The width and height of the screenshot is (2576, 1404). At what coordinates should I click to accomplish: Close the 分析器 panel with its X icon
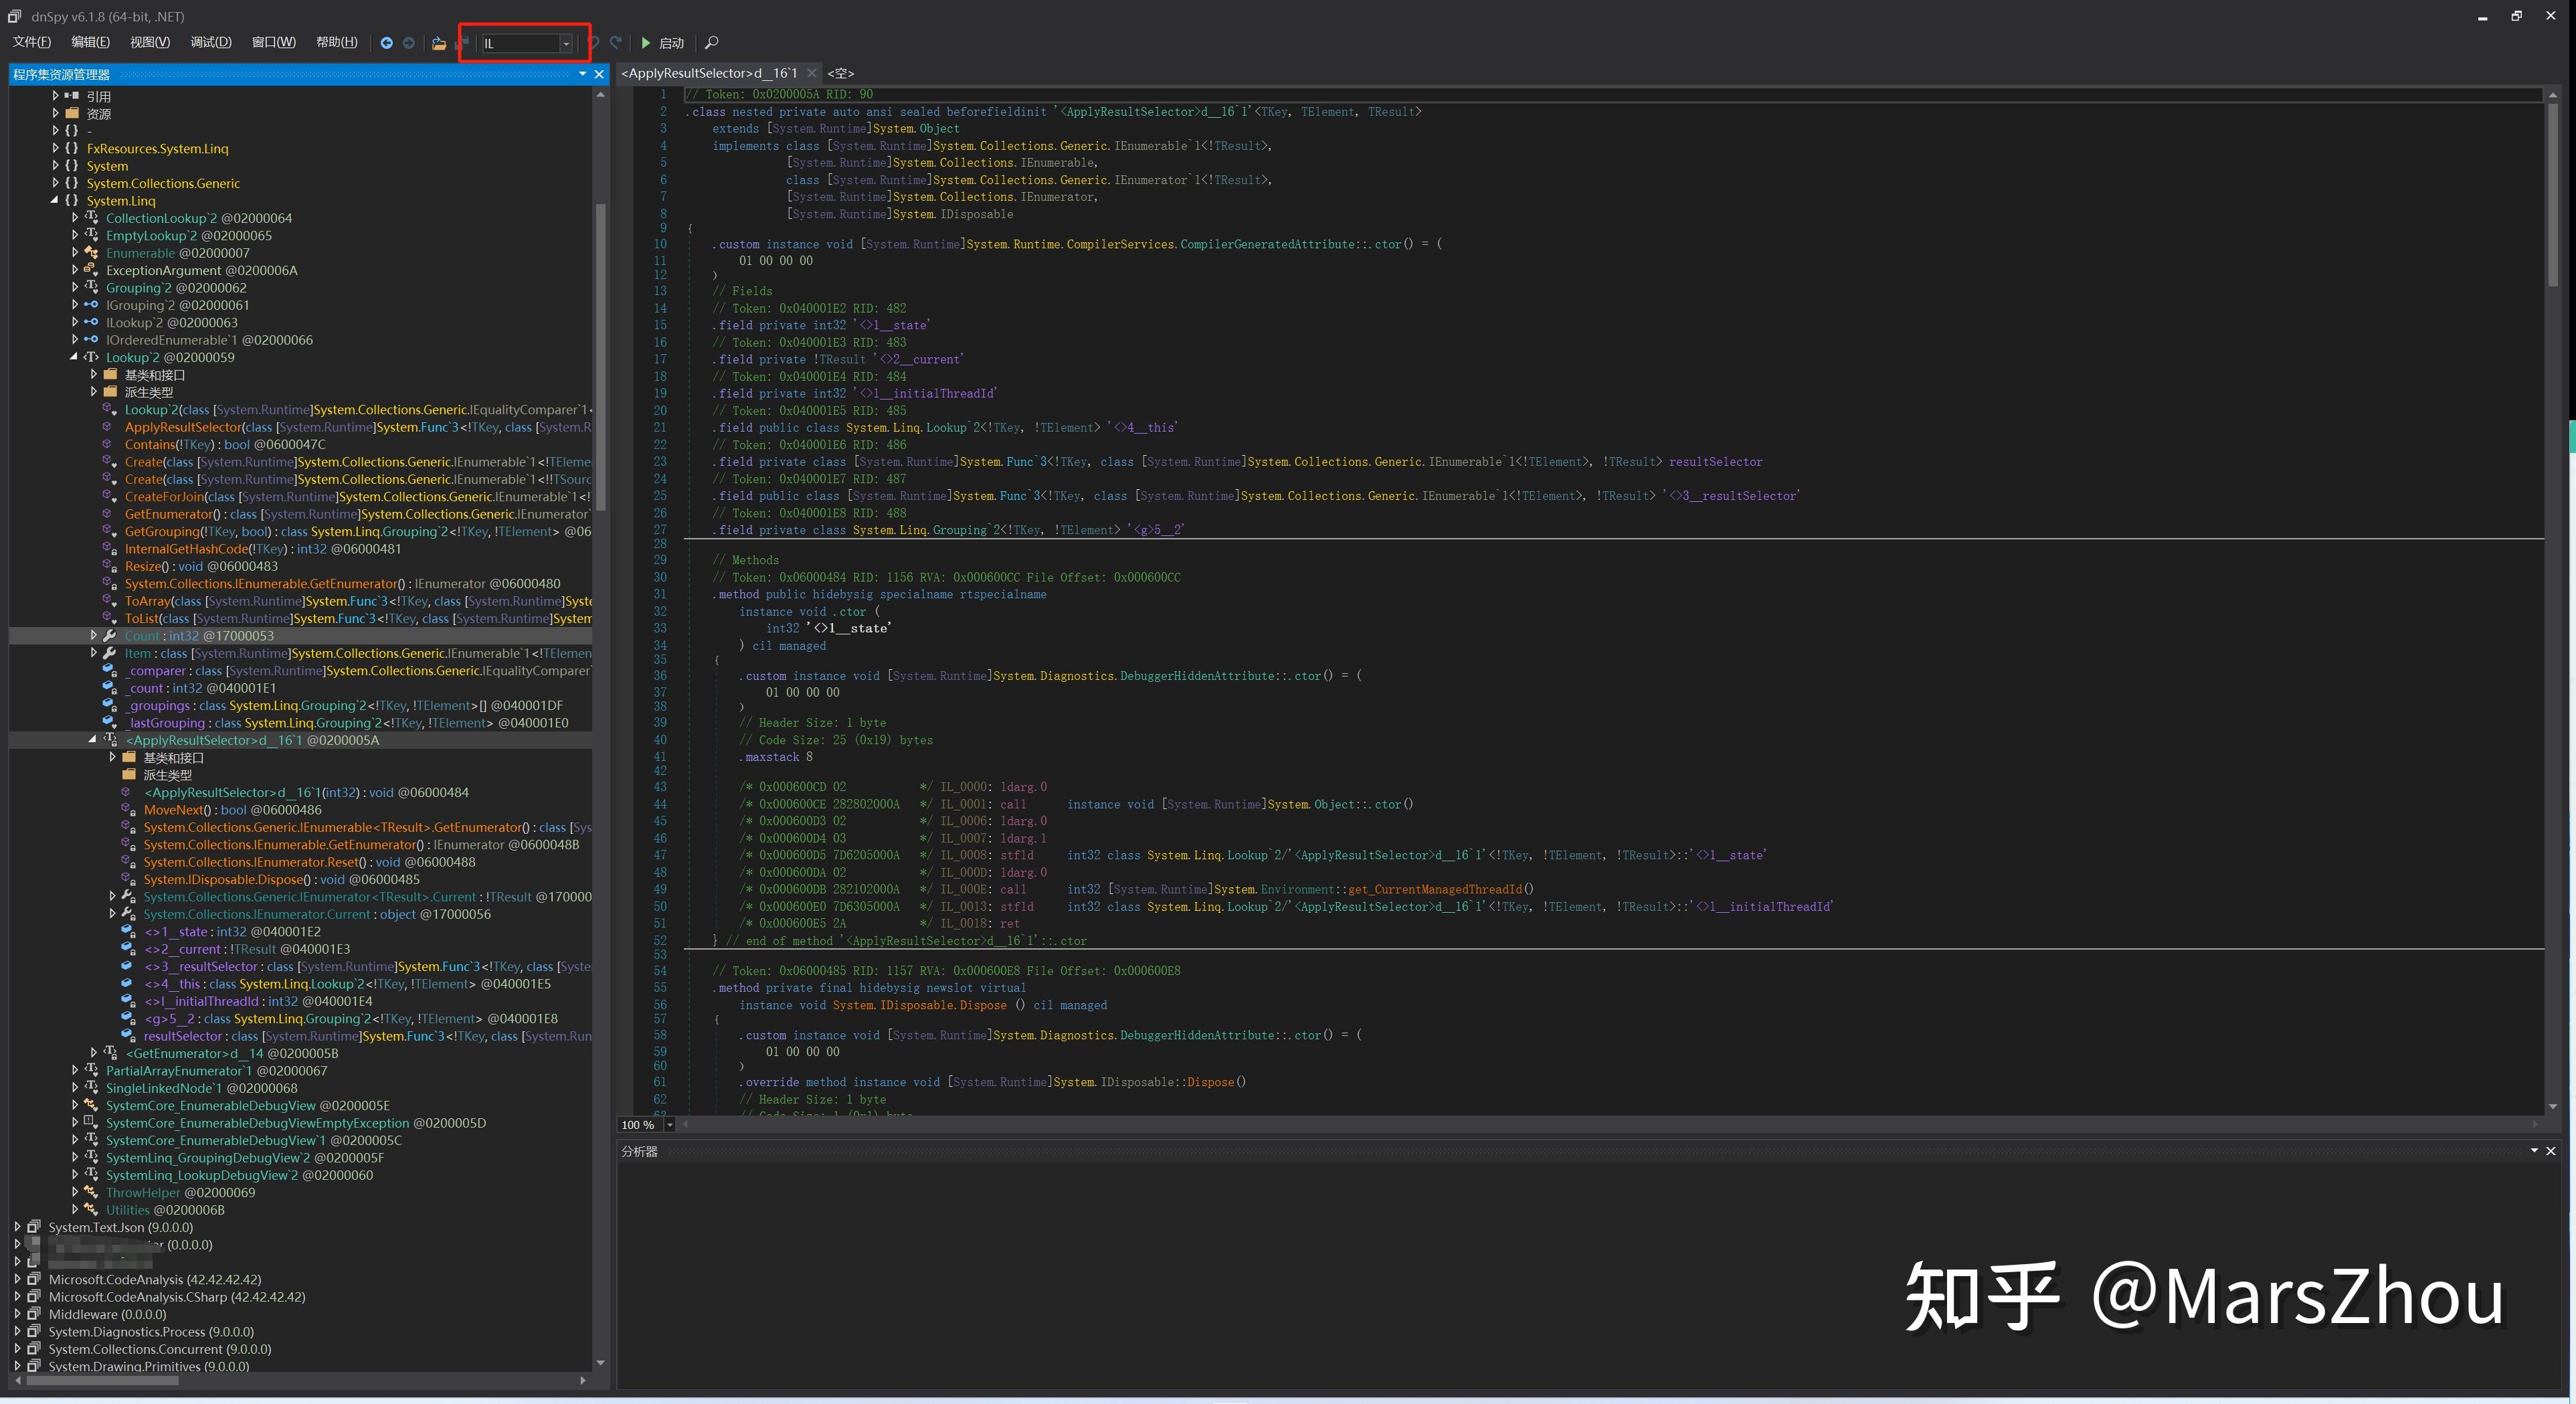click(x=2550, y=1152)
